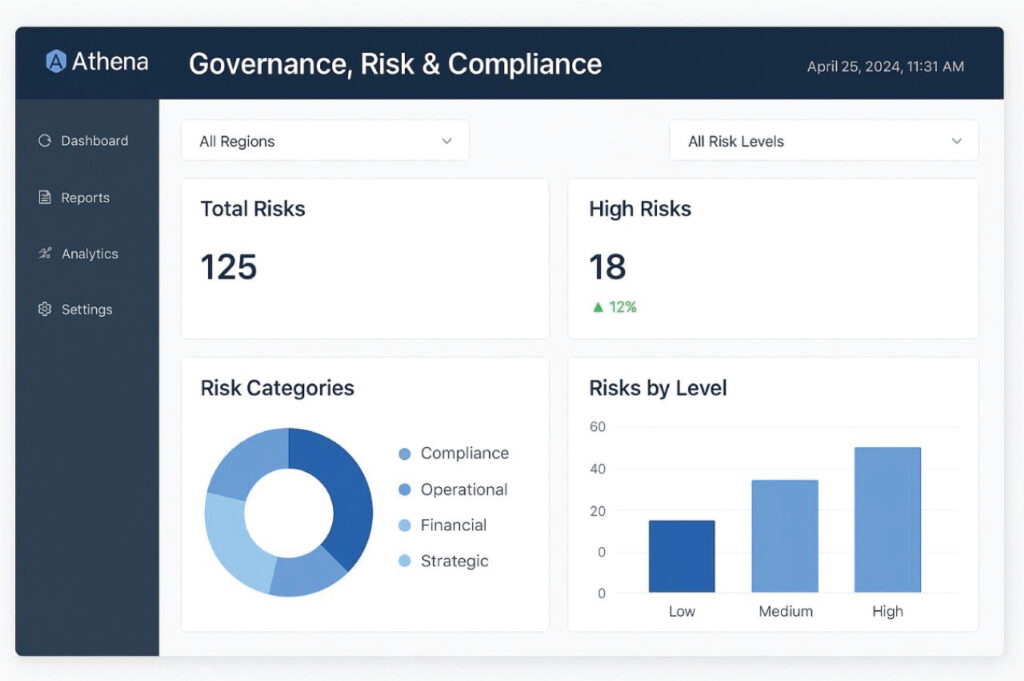Expand the All Risk Levels dropdown
Viewport: 1024px width, 681px height.
point(823,141)
